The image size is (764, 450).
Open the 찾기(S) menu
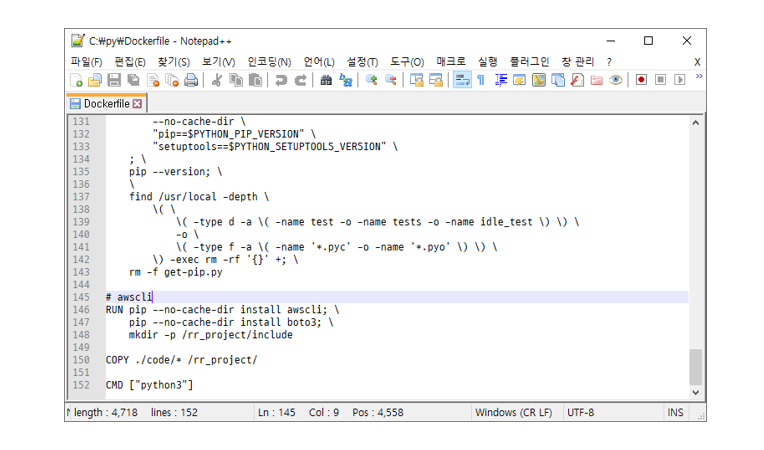pyautogui.click(x=173, y=62)
